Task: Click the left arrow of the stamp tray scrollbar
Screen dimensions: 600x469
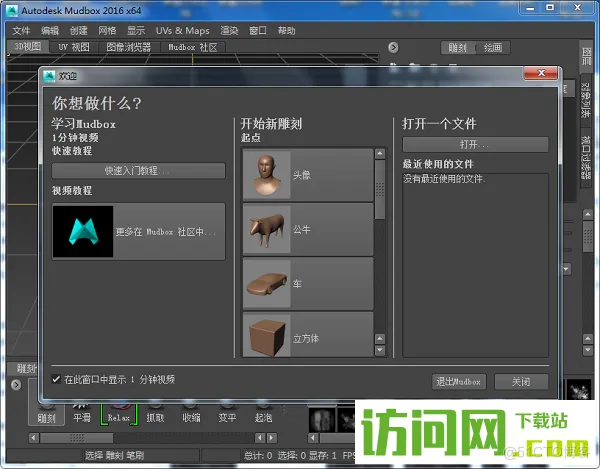Action: point(313,438)
